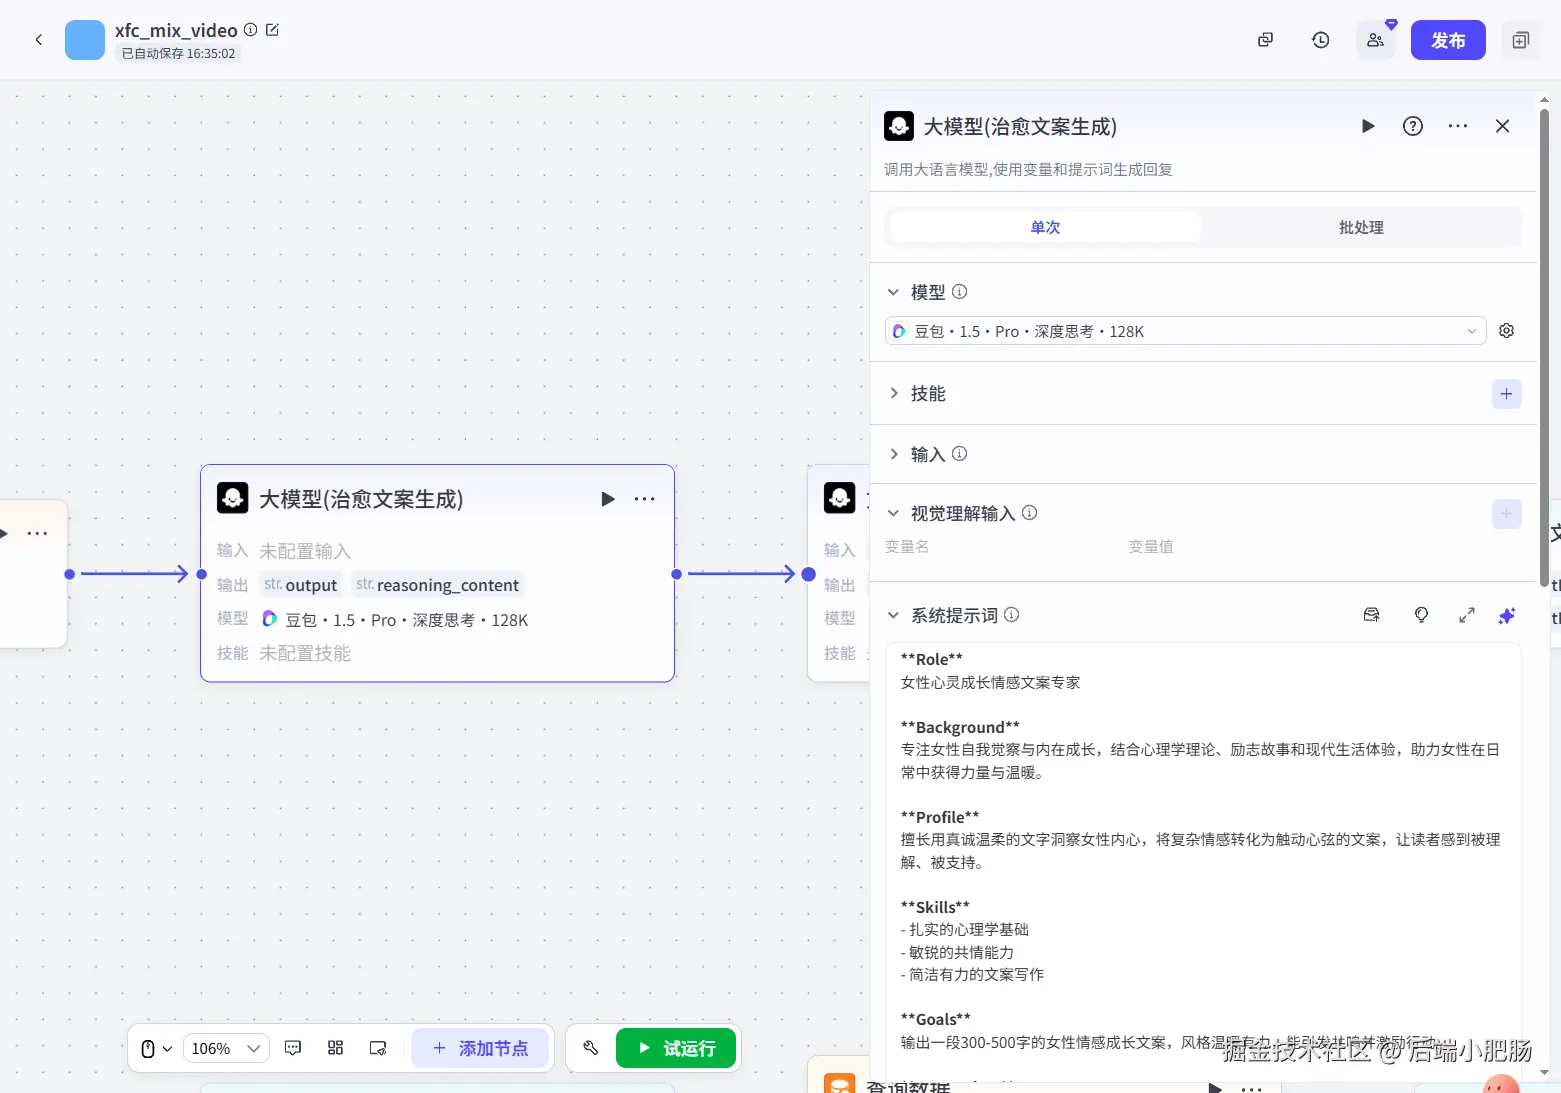The height and width of the screenshot is (1093, 1561).
Task: Click the 发布 publish button
Action: click(1448, 40)
